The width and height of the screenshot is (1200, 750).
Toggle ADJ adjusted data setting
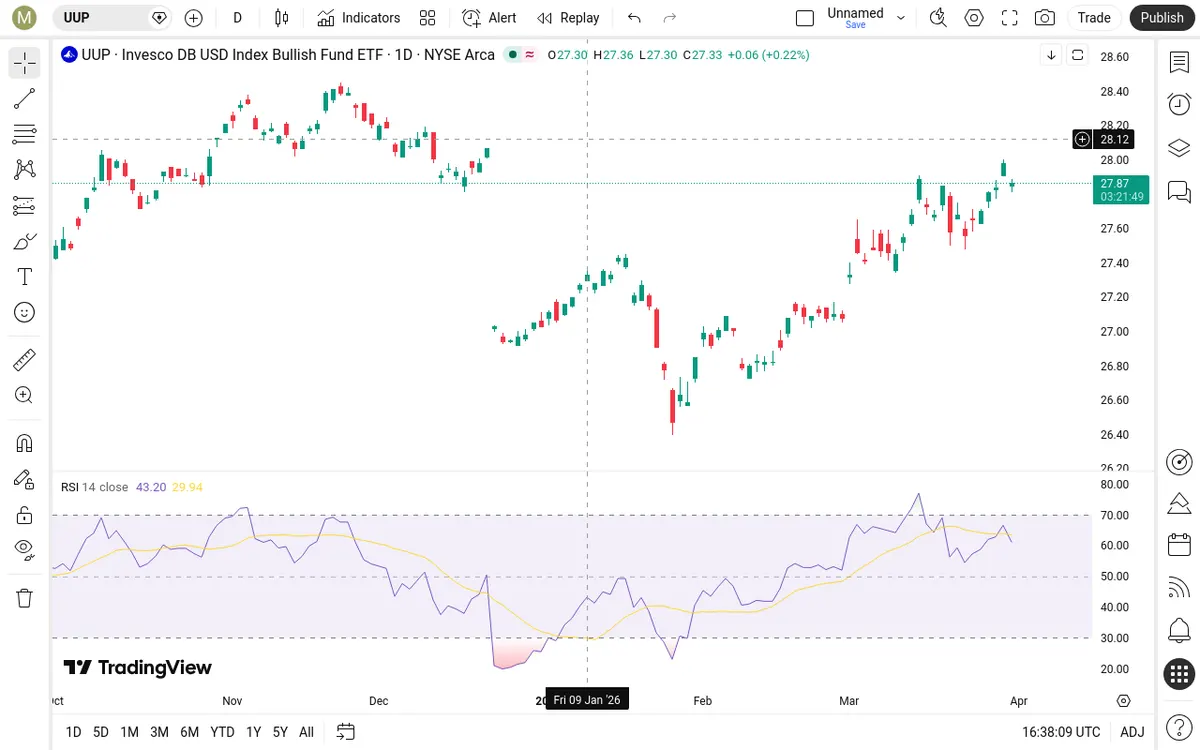point(1132,732)
